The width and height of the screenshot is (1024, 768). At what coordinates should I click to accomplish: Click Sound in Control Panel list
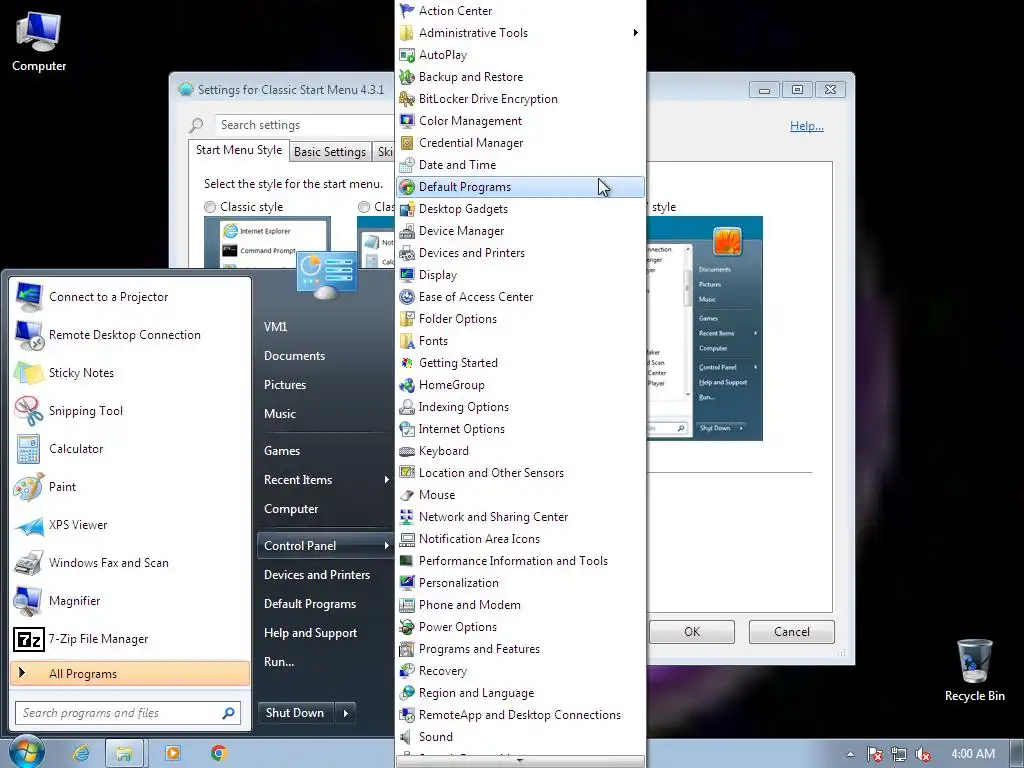click(x=520, y=737)
